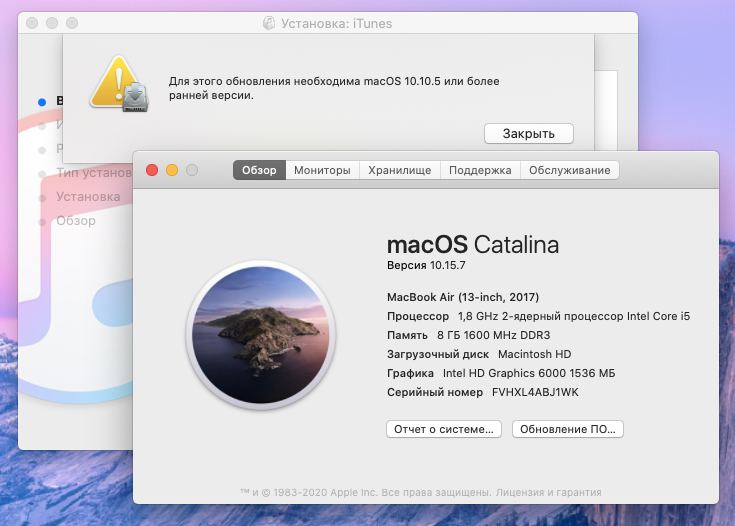The image size is (735, 526).
Task: Select the Обзор step in installer sidebar
Action: (75, 220)
